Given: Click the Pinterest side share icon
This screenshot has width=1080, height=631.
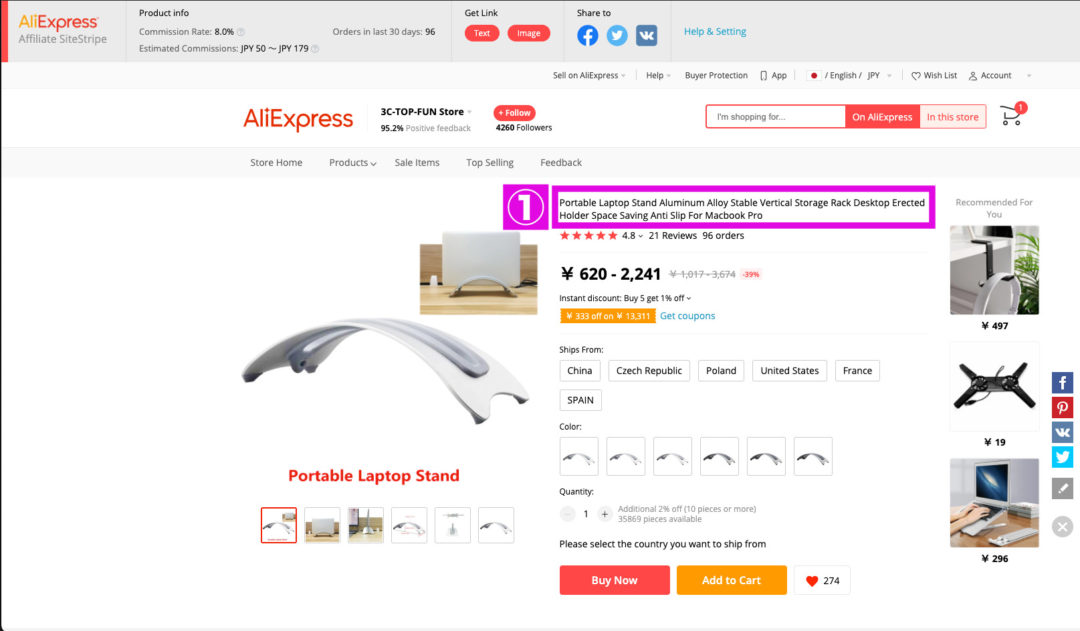Looking at the screenshot, I should pyautogui.click(x=1062, y=407).
